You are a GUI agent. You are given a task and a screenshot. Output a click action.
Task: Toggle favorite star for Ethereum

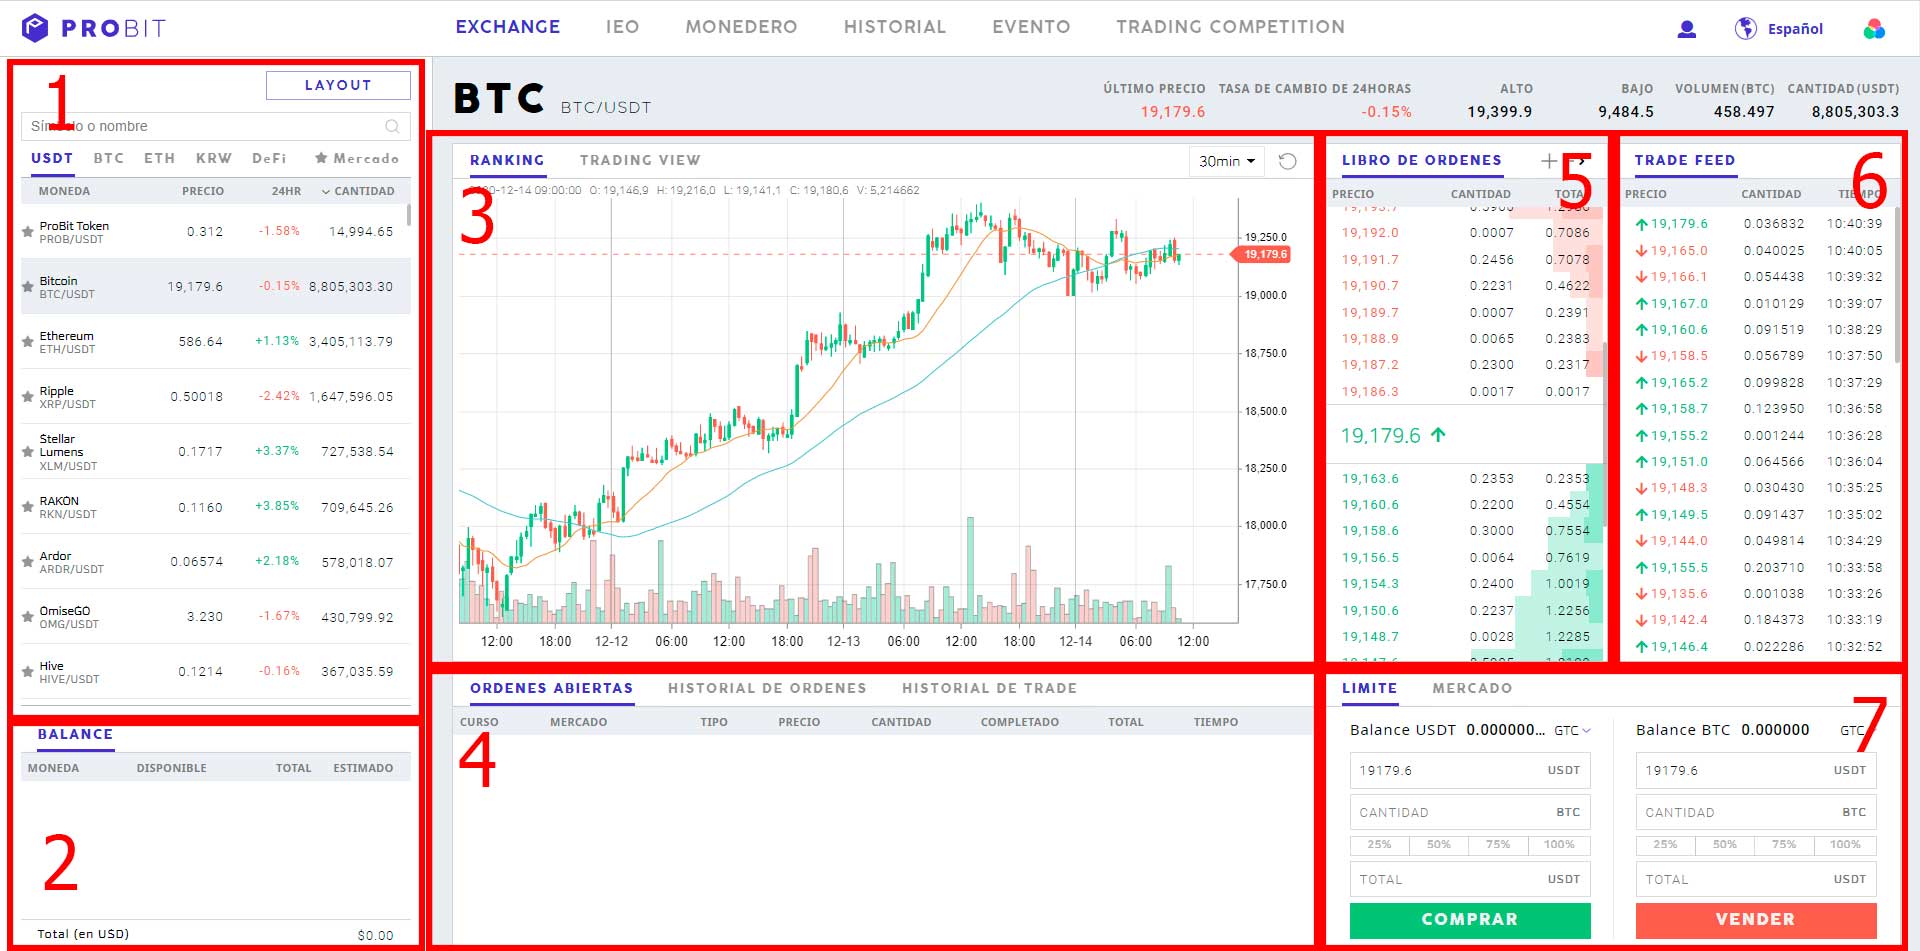click(28, 342)
